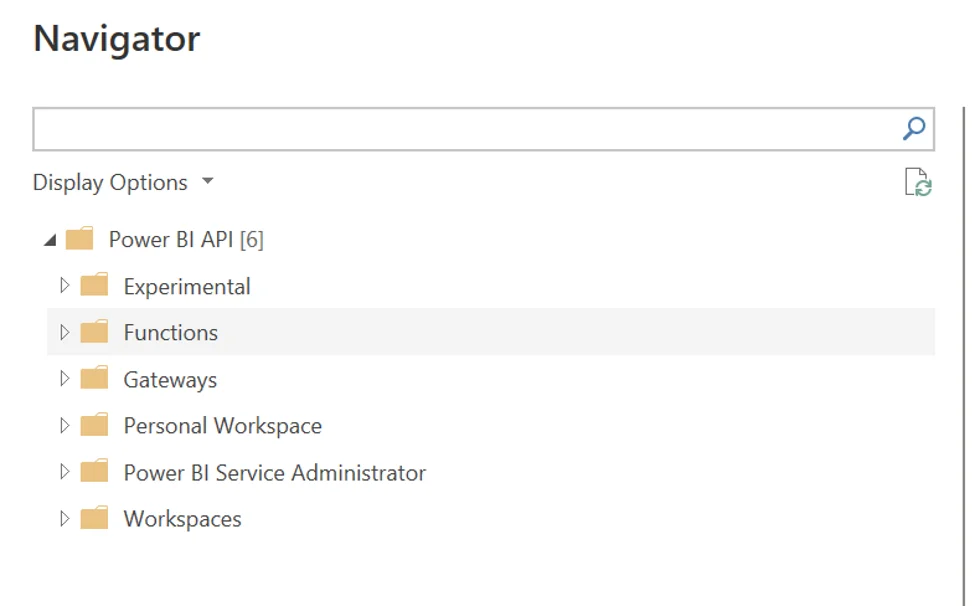Expand the Experimental folder arrow

(65, 286)
